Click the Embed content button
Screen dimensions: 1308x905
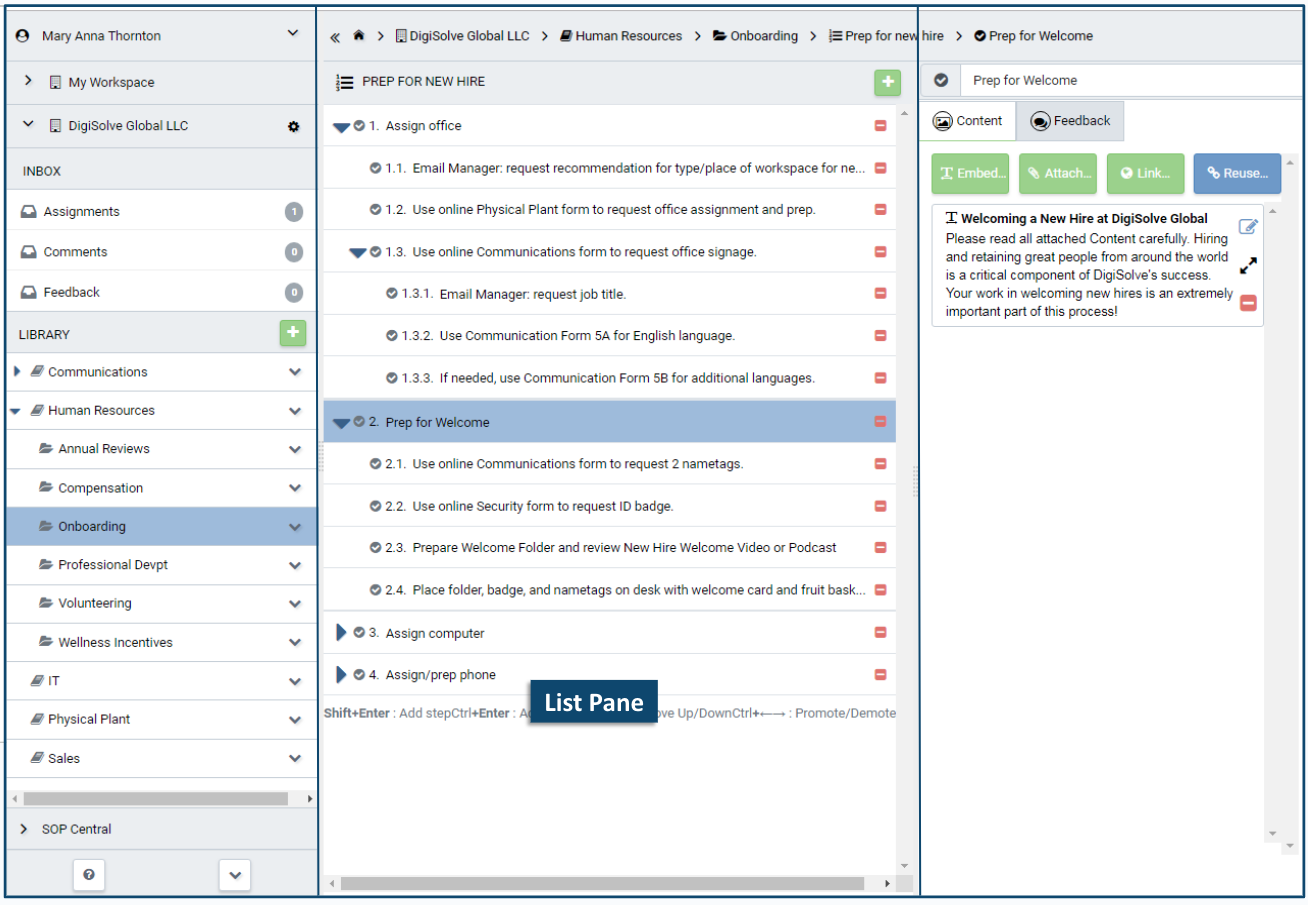(970, 173)
